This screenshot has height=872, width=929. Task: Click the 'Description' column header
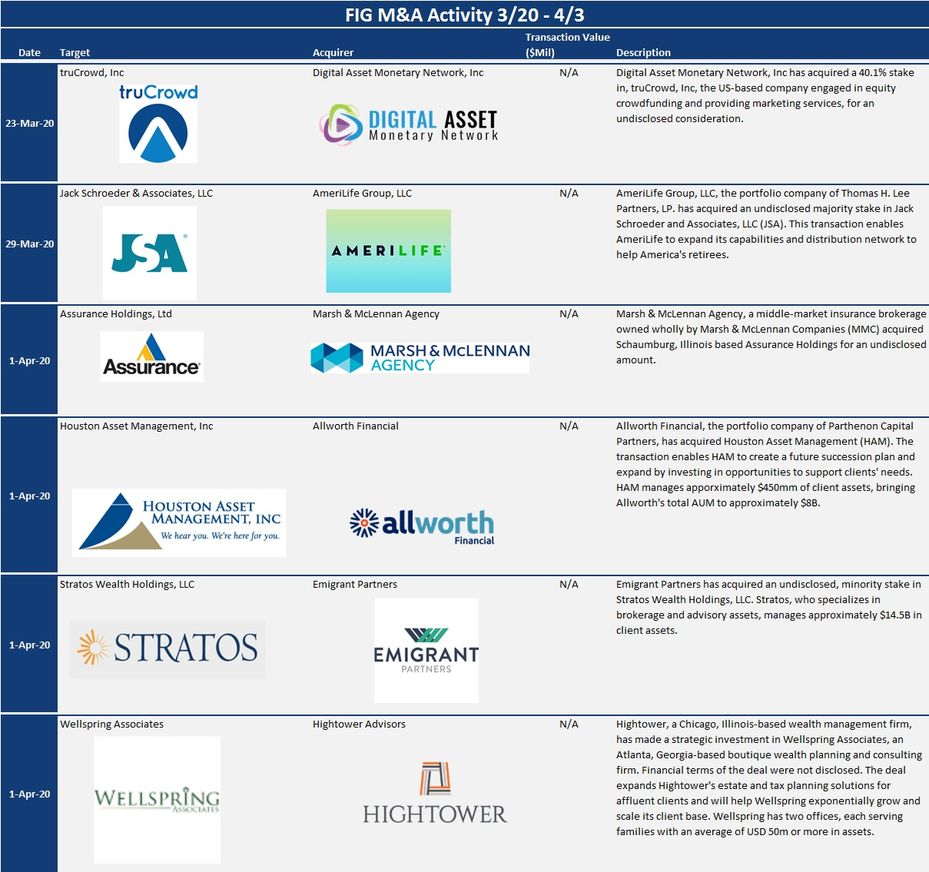coord(643,53)
